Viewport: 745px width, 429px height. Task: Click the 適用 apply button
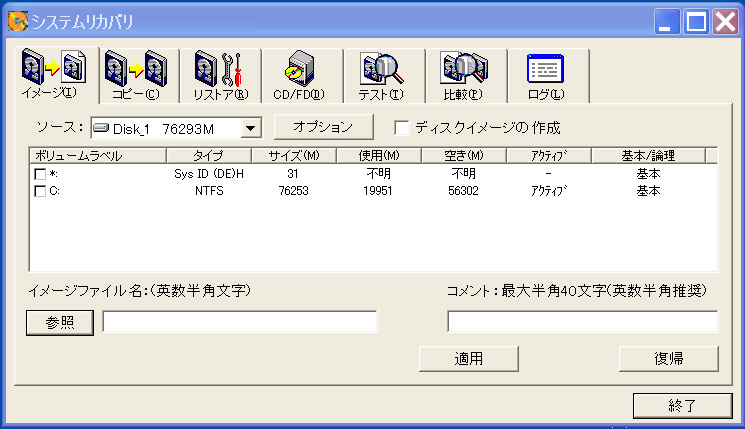468,358
